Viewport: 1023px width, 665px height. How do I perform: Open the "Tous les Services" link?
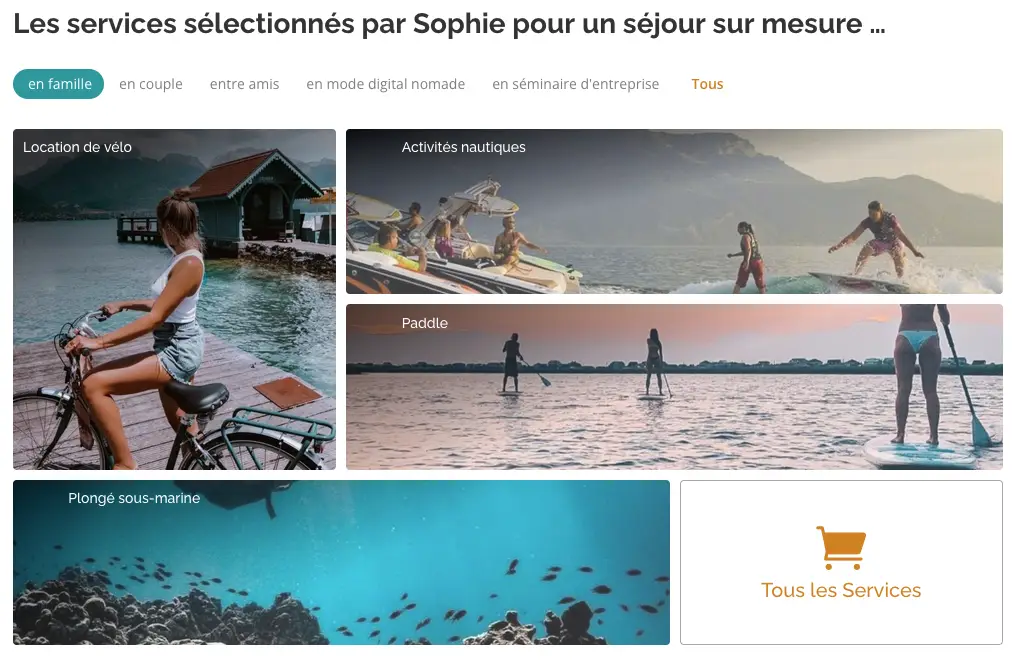point(841,590)
